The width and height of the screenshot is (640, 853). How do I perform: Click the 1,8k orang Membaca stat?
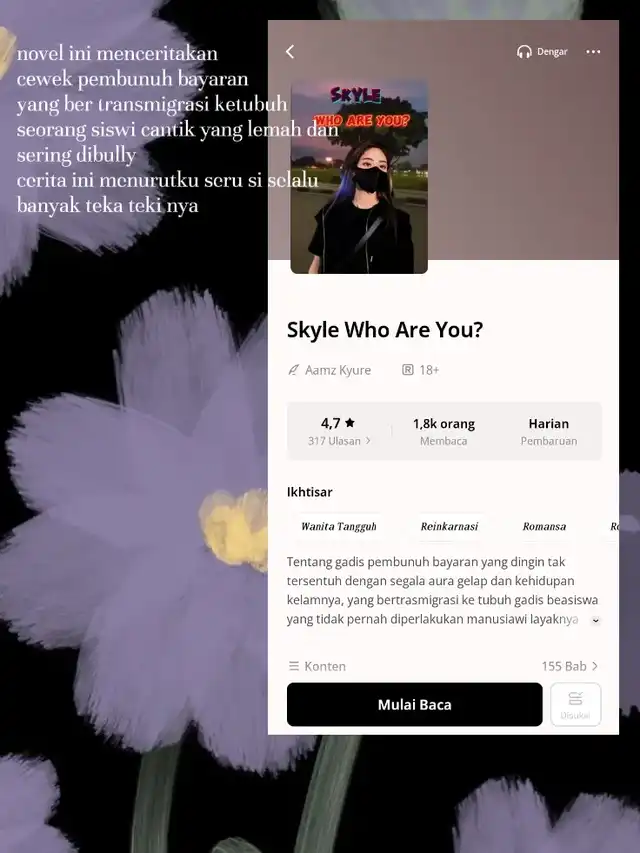tap(444, 431)
